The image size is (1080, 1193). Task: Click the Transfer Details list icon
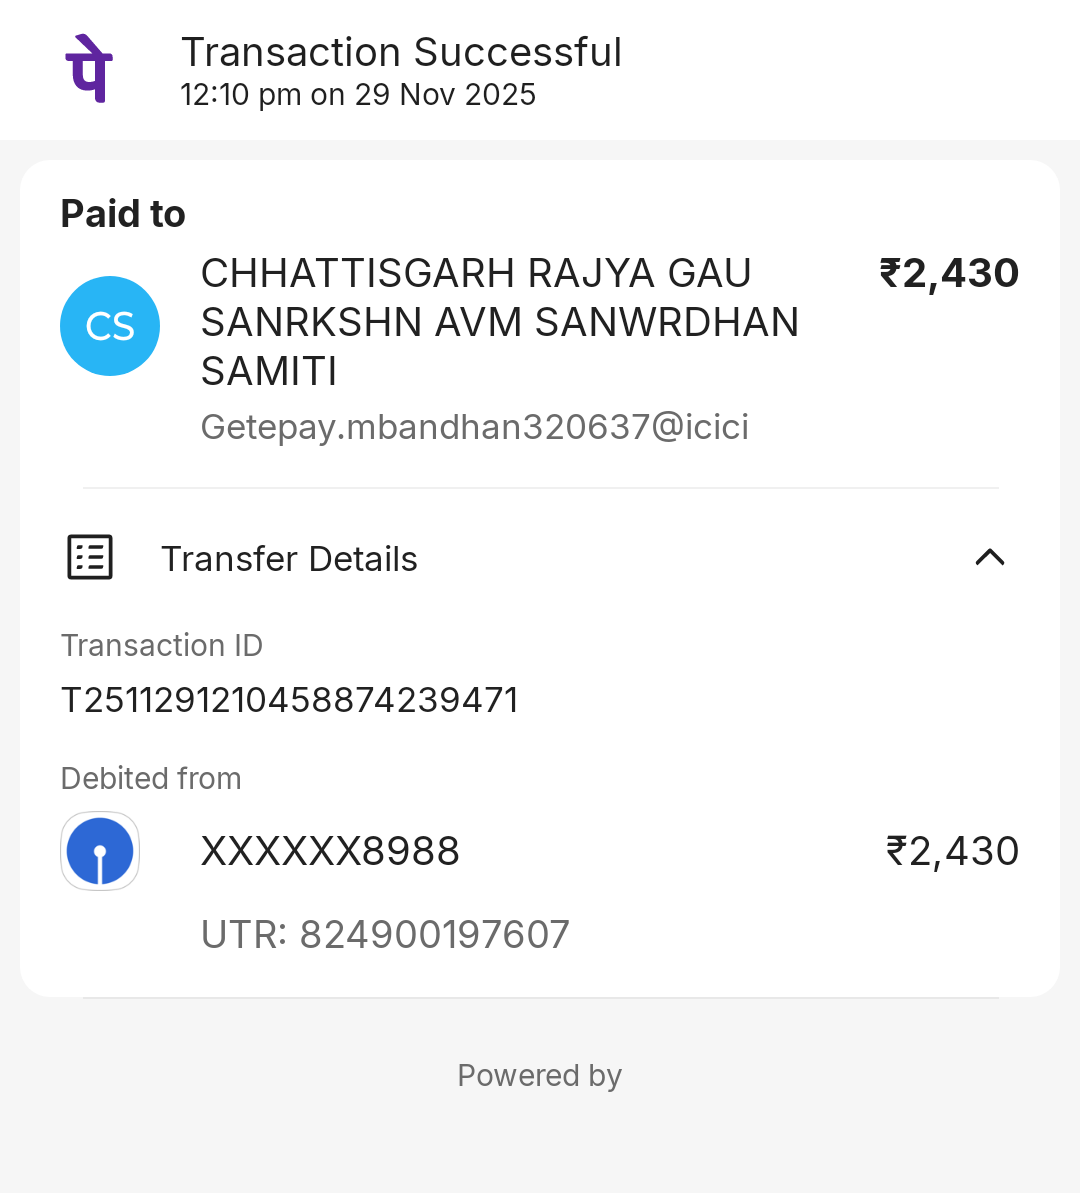[90, 557]
